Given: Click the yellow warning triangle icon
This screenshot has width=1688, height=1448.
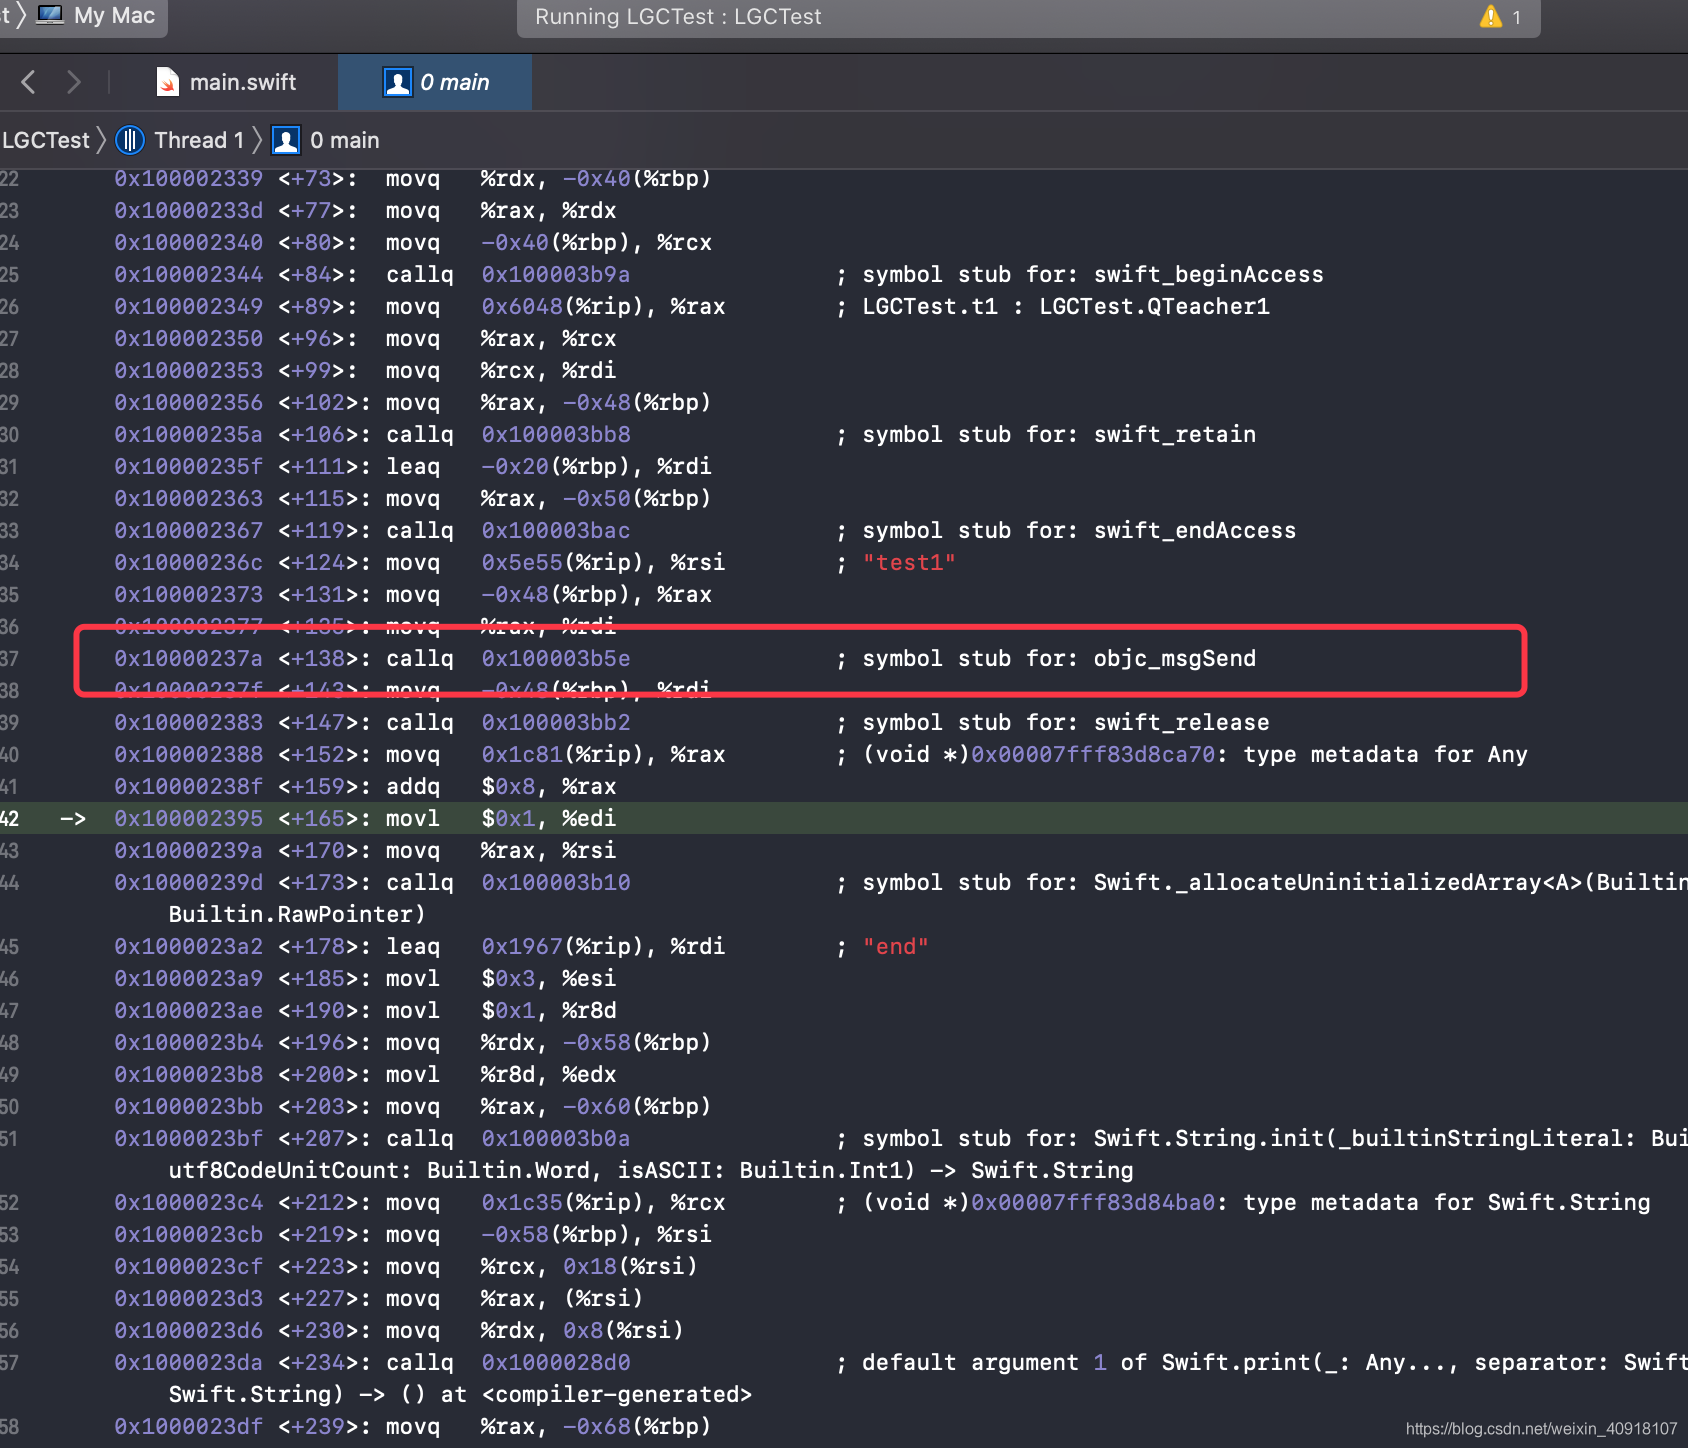Looking at the screenshot, I should [x=1490, y=17].
